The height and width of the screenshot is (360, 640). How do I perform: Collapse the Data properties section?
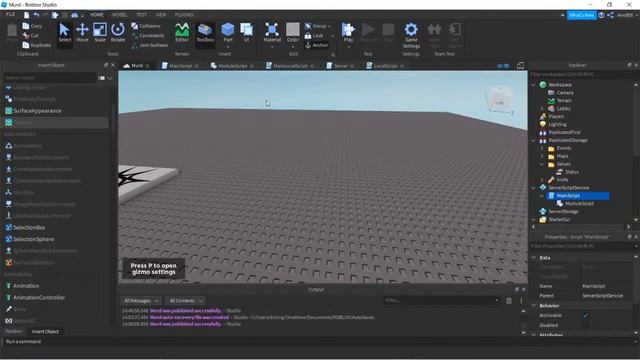tap(533, 258)
